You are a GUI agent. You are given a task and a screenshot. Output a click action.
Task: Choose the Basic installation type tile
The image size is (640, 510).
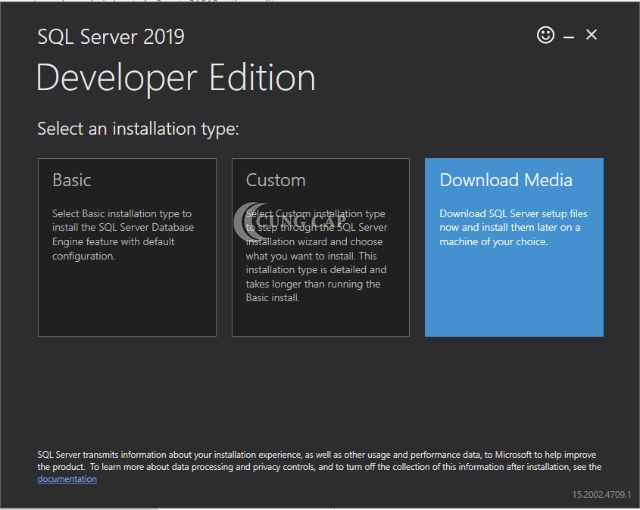tap(127, 247)
